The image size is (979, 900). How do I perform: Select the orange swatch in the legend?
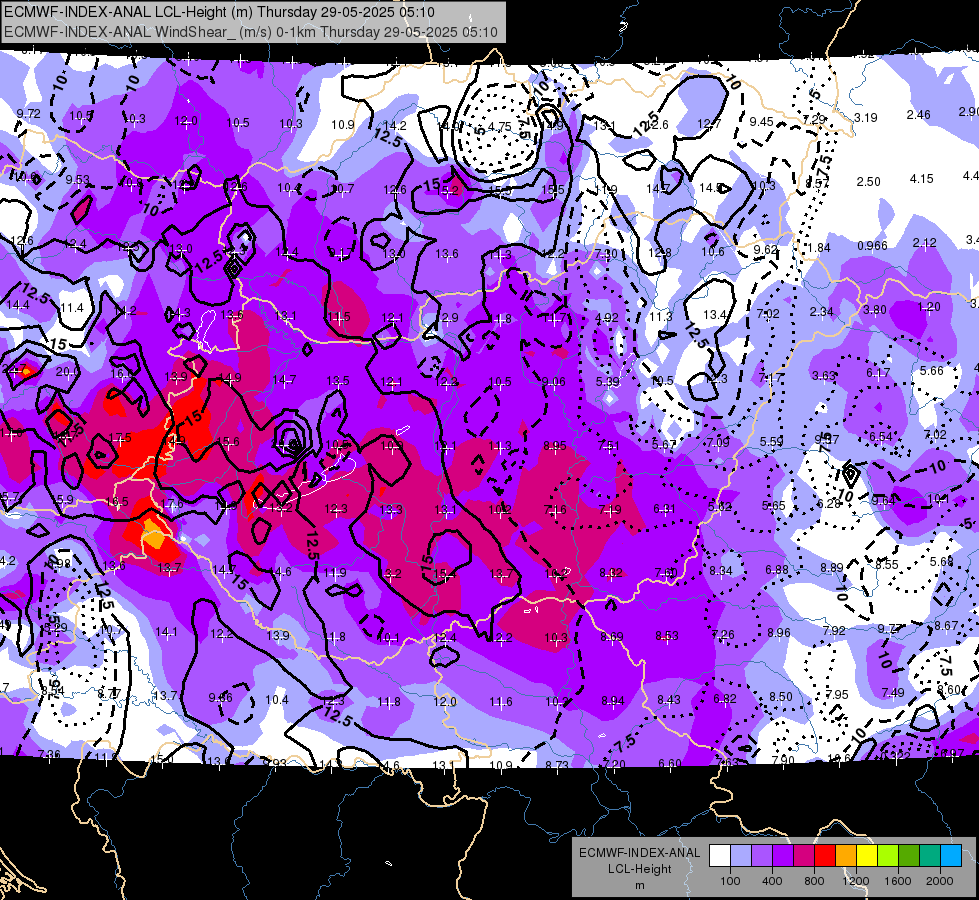pyautogui.click(x=846, y=856)
